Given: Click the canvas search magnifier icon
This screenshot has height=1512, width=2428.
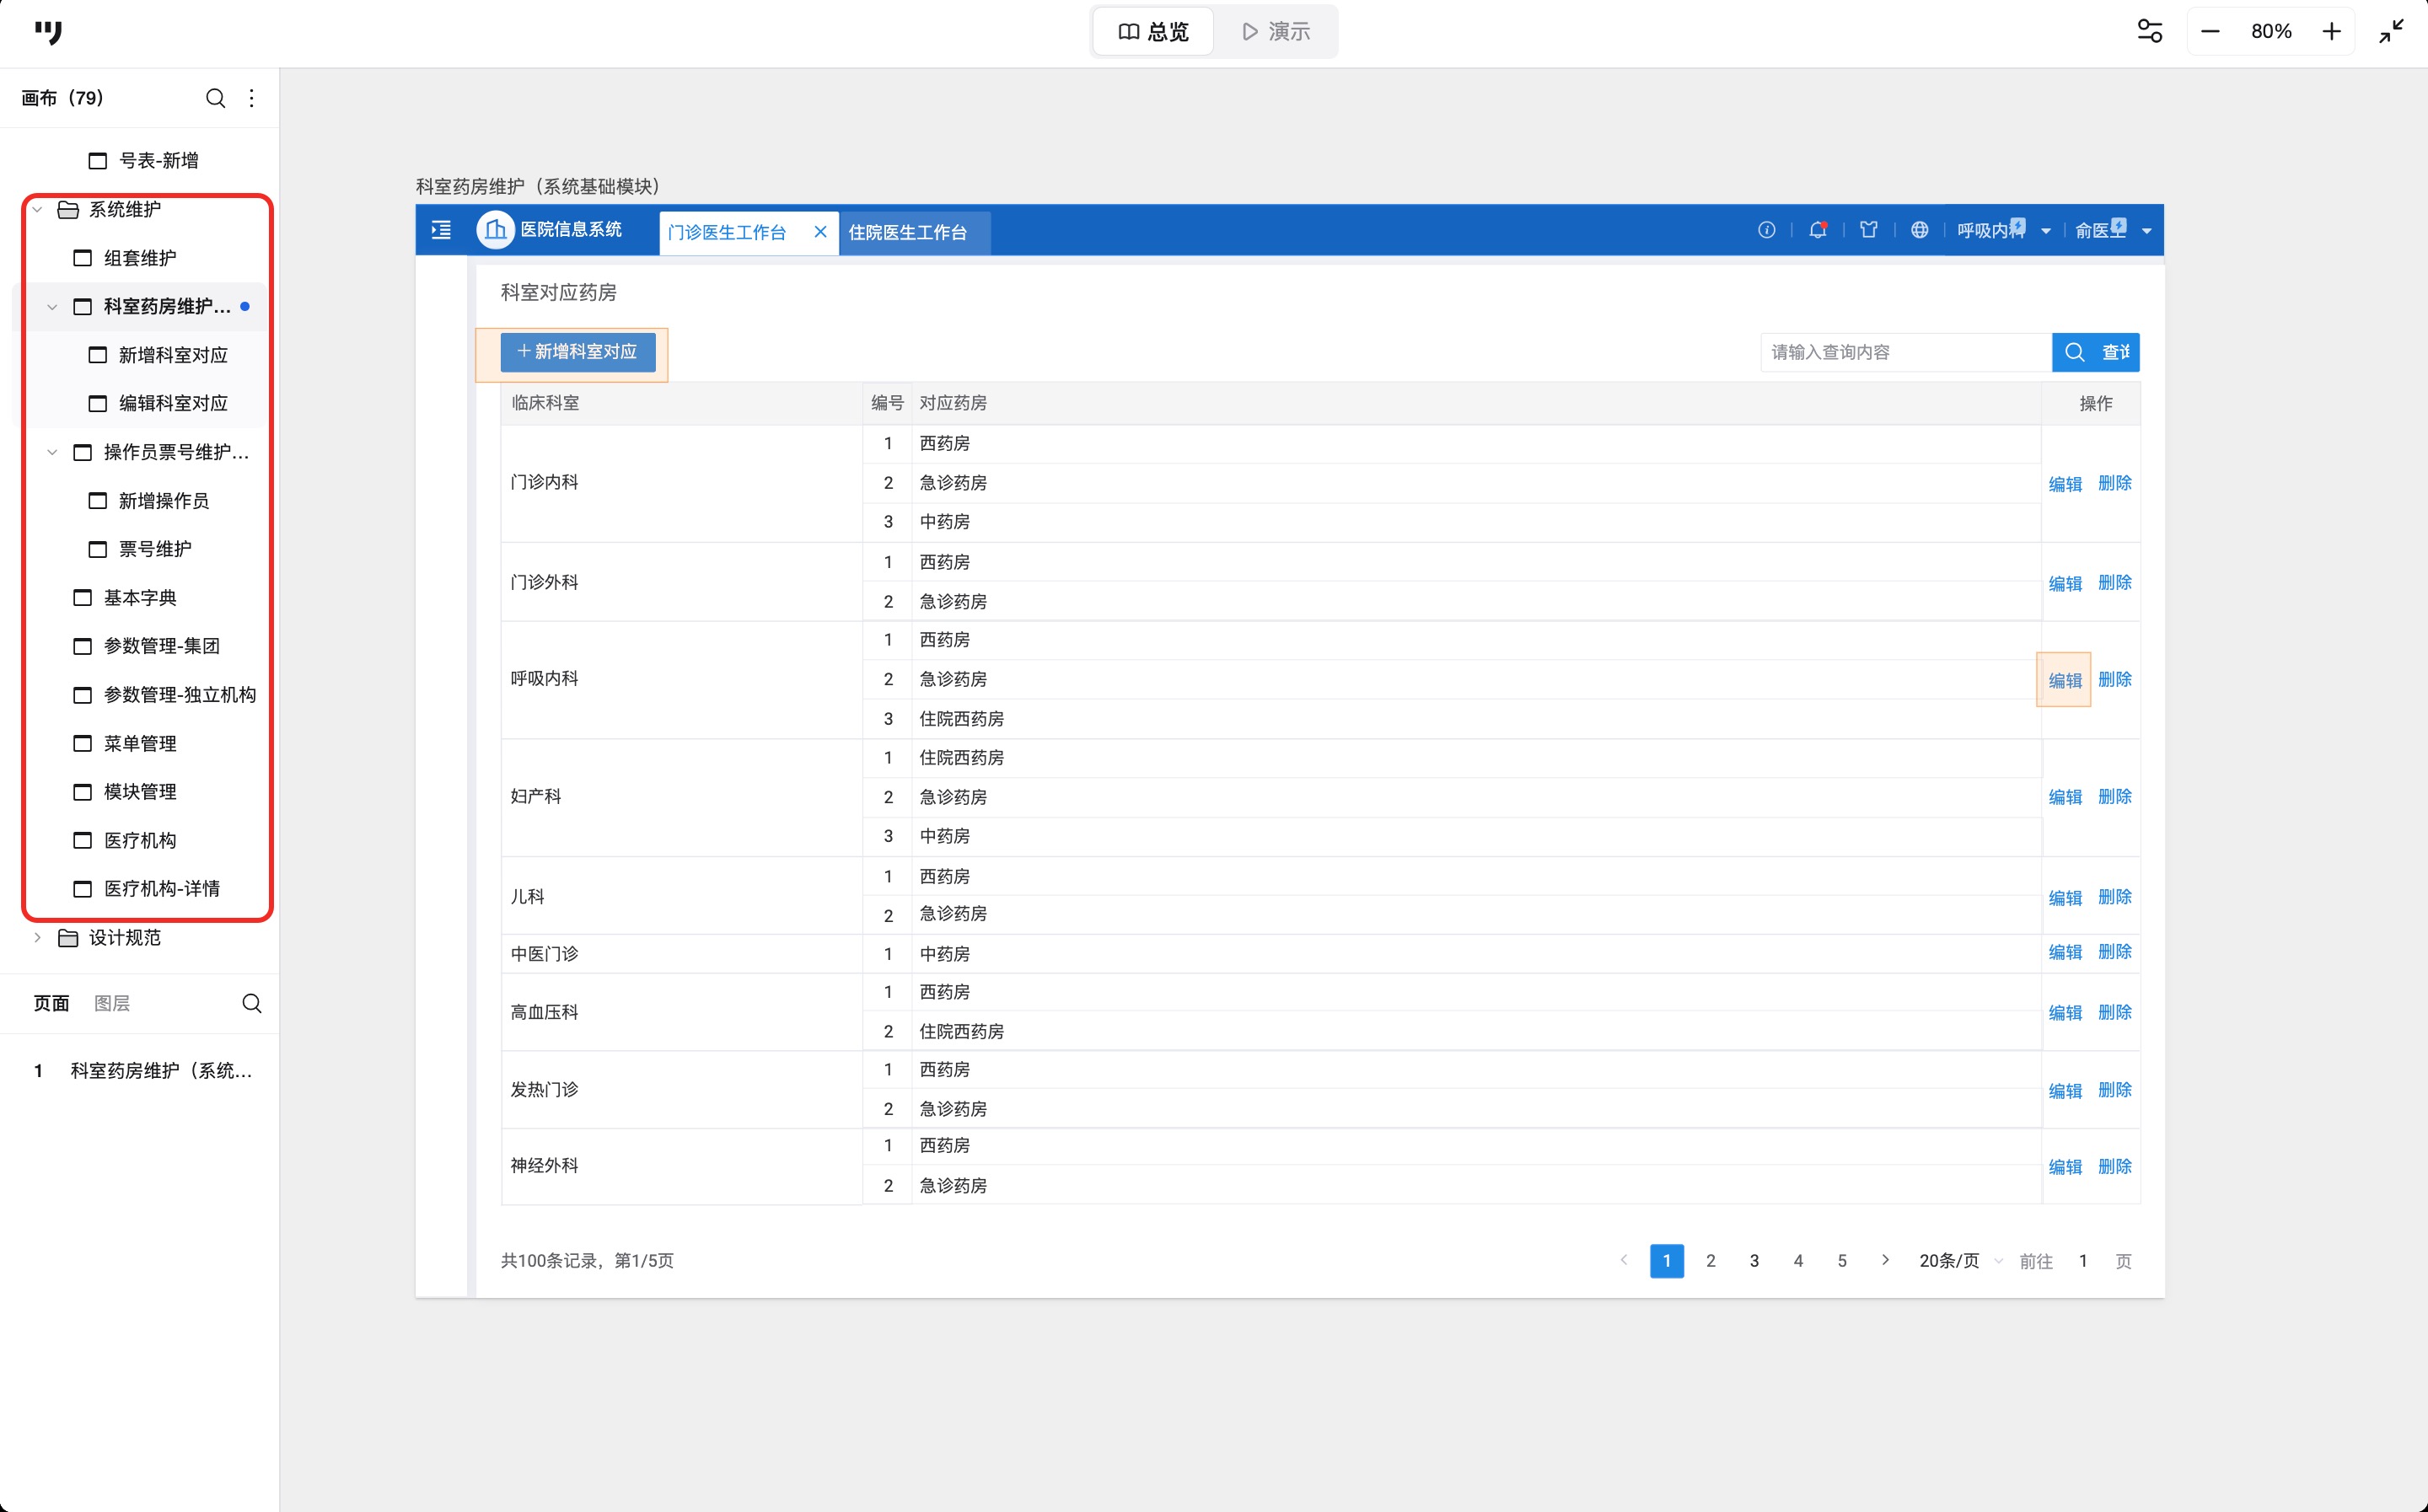Looking at the screenshot, I should coord(215,98).
